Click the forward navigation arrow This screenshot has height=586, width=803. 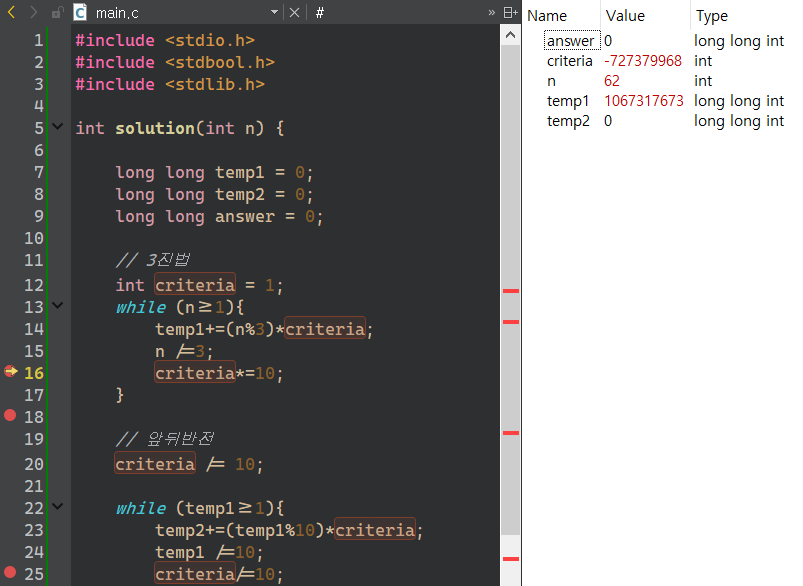(33, 12)
